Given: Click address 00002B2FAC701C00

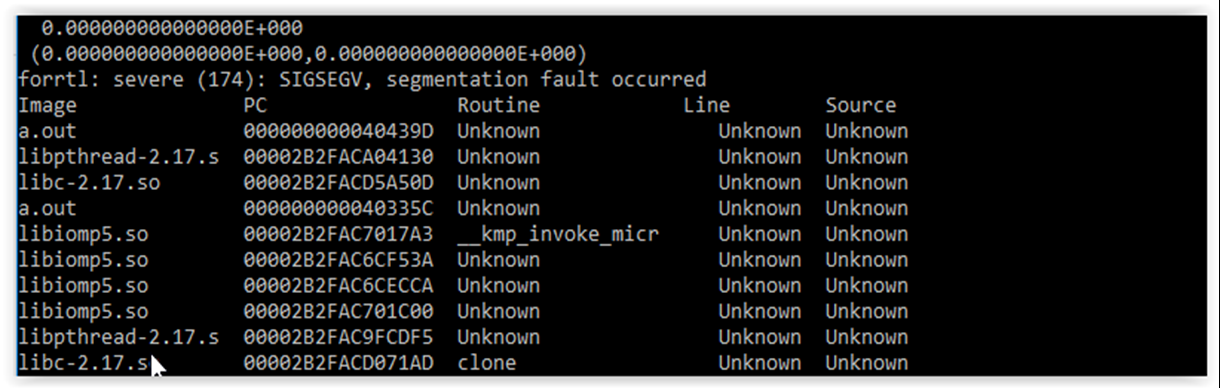Looking at the screenshot, I should (x=338, y=311).
